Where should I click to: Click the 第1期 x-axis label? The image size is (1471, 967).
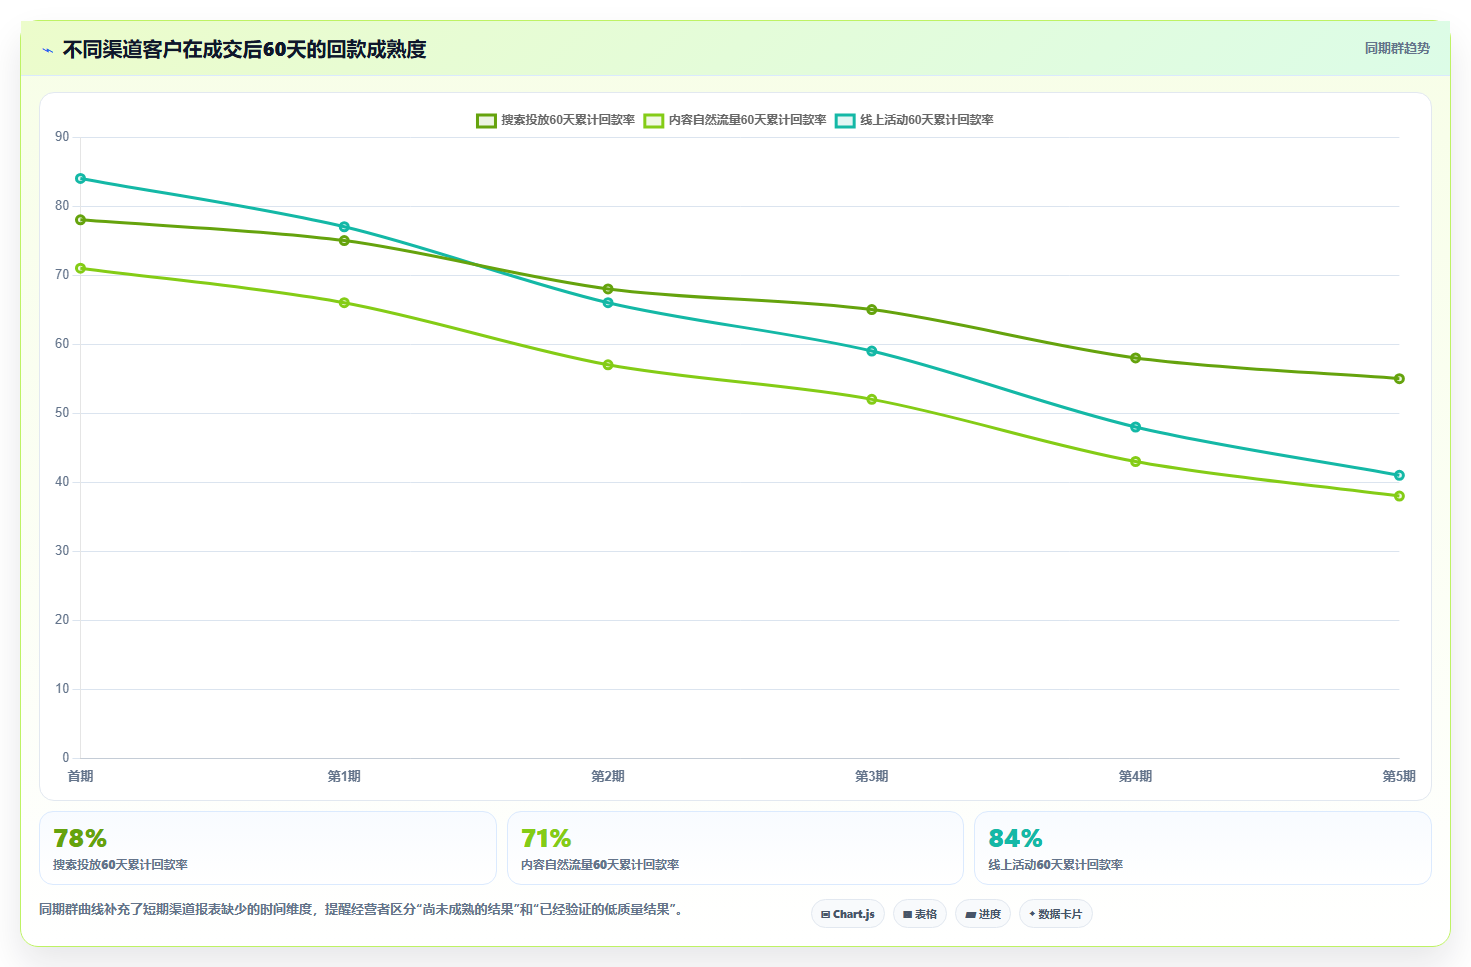(344, 776)
